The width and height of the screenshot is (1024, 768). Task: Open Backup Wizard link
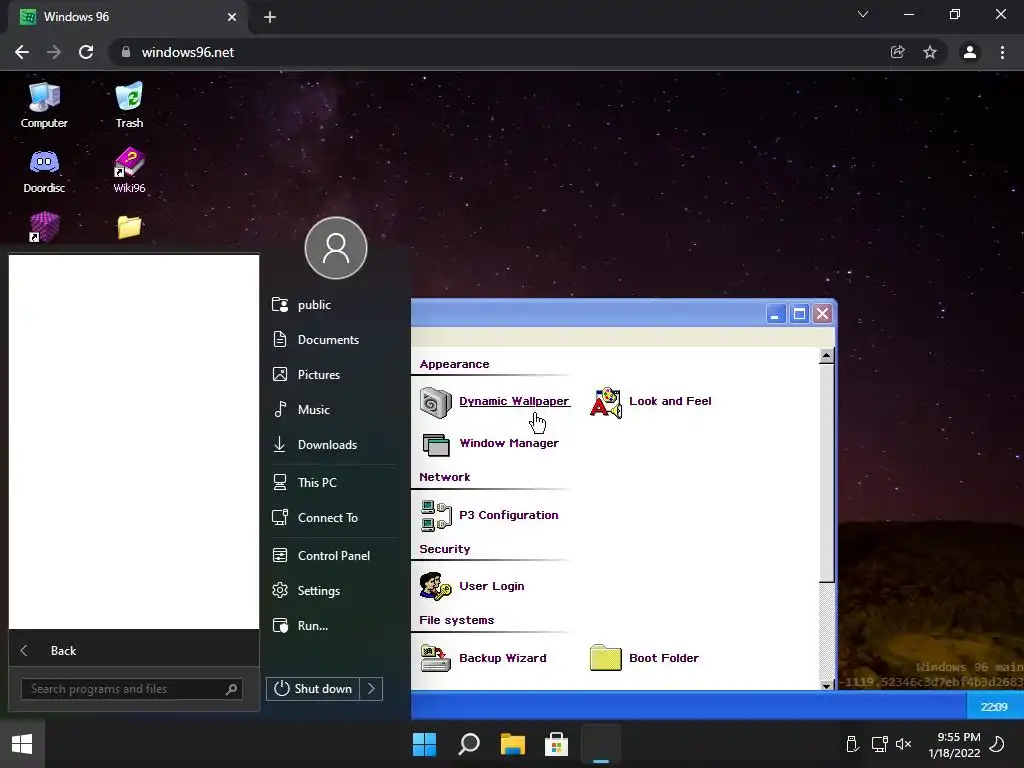pos(503,658)
